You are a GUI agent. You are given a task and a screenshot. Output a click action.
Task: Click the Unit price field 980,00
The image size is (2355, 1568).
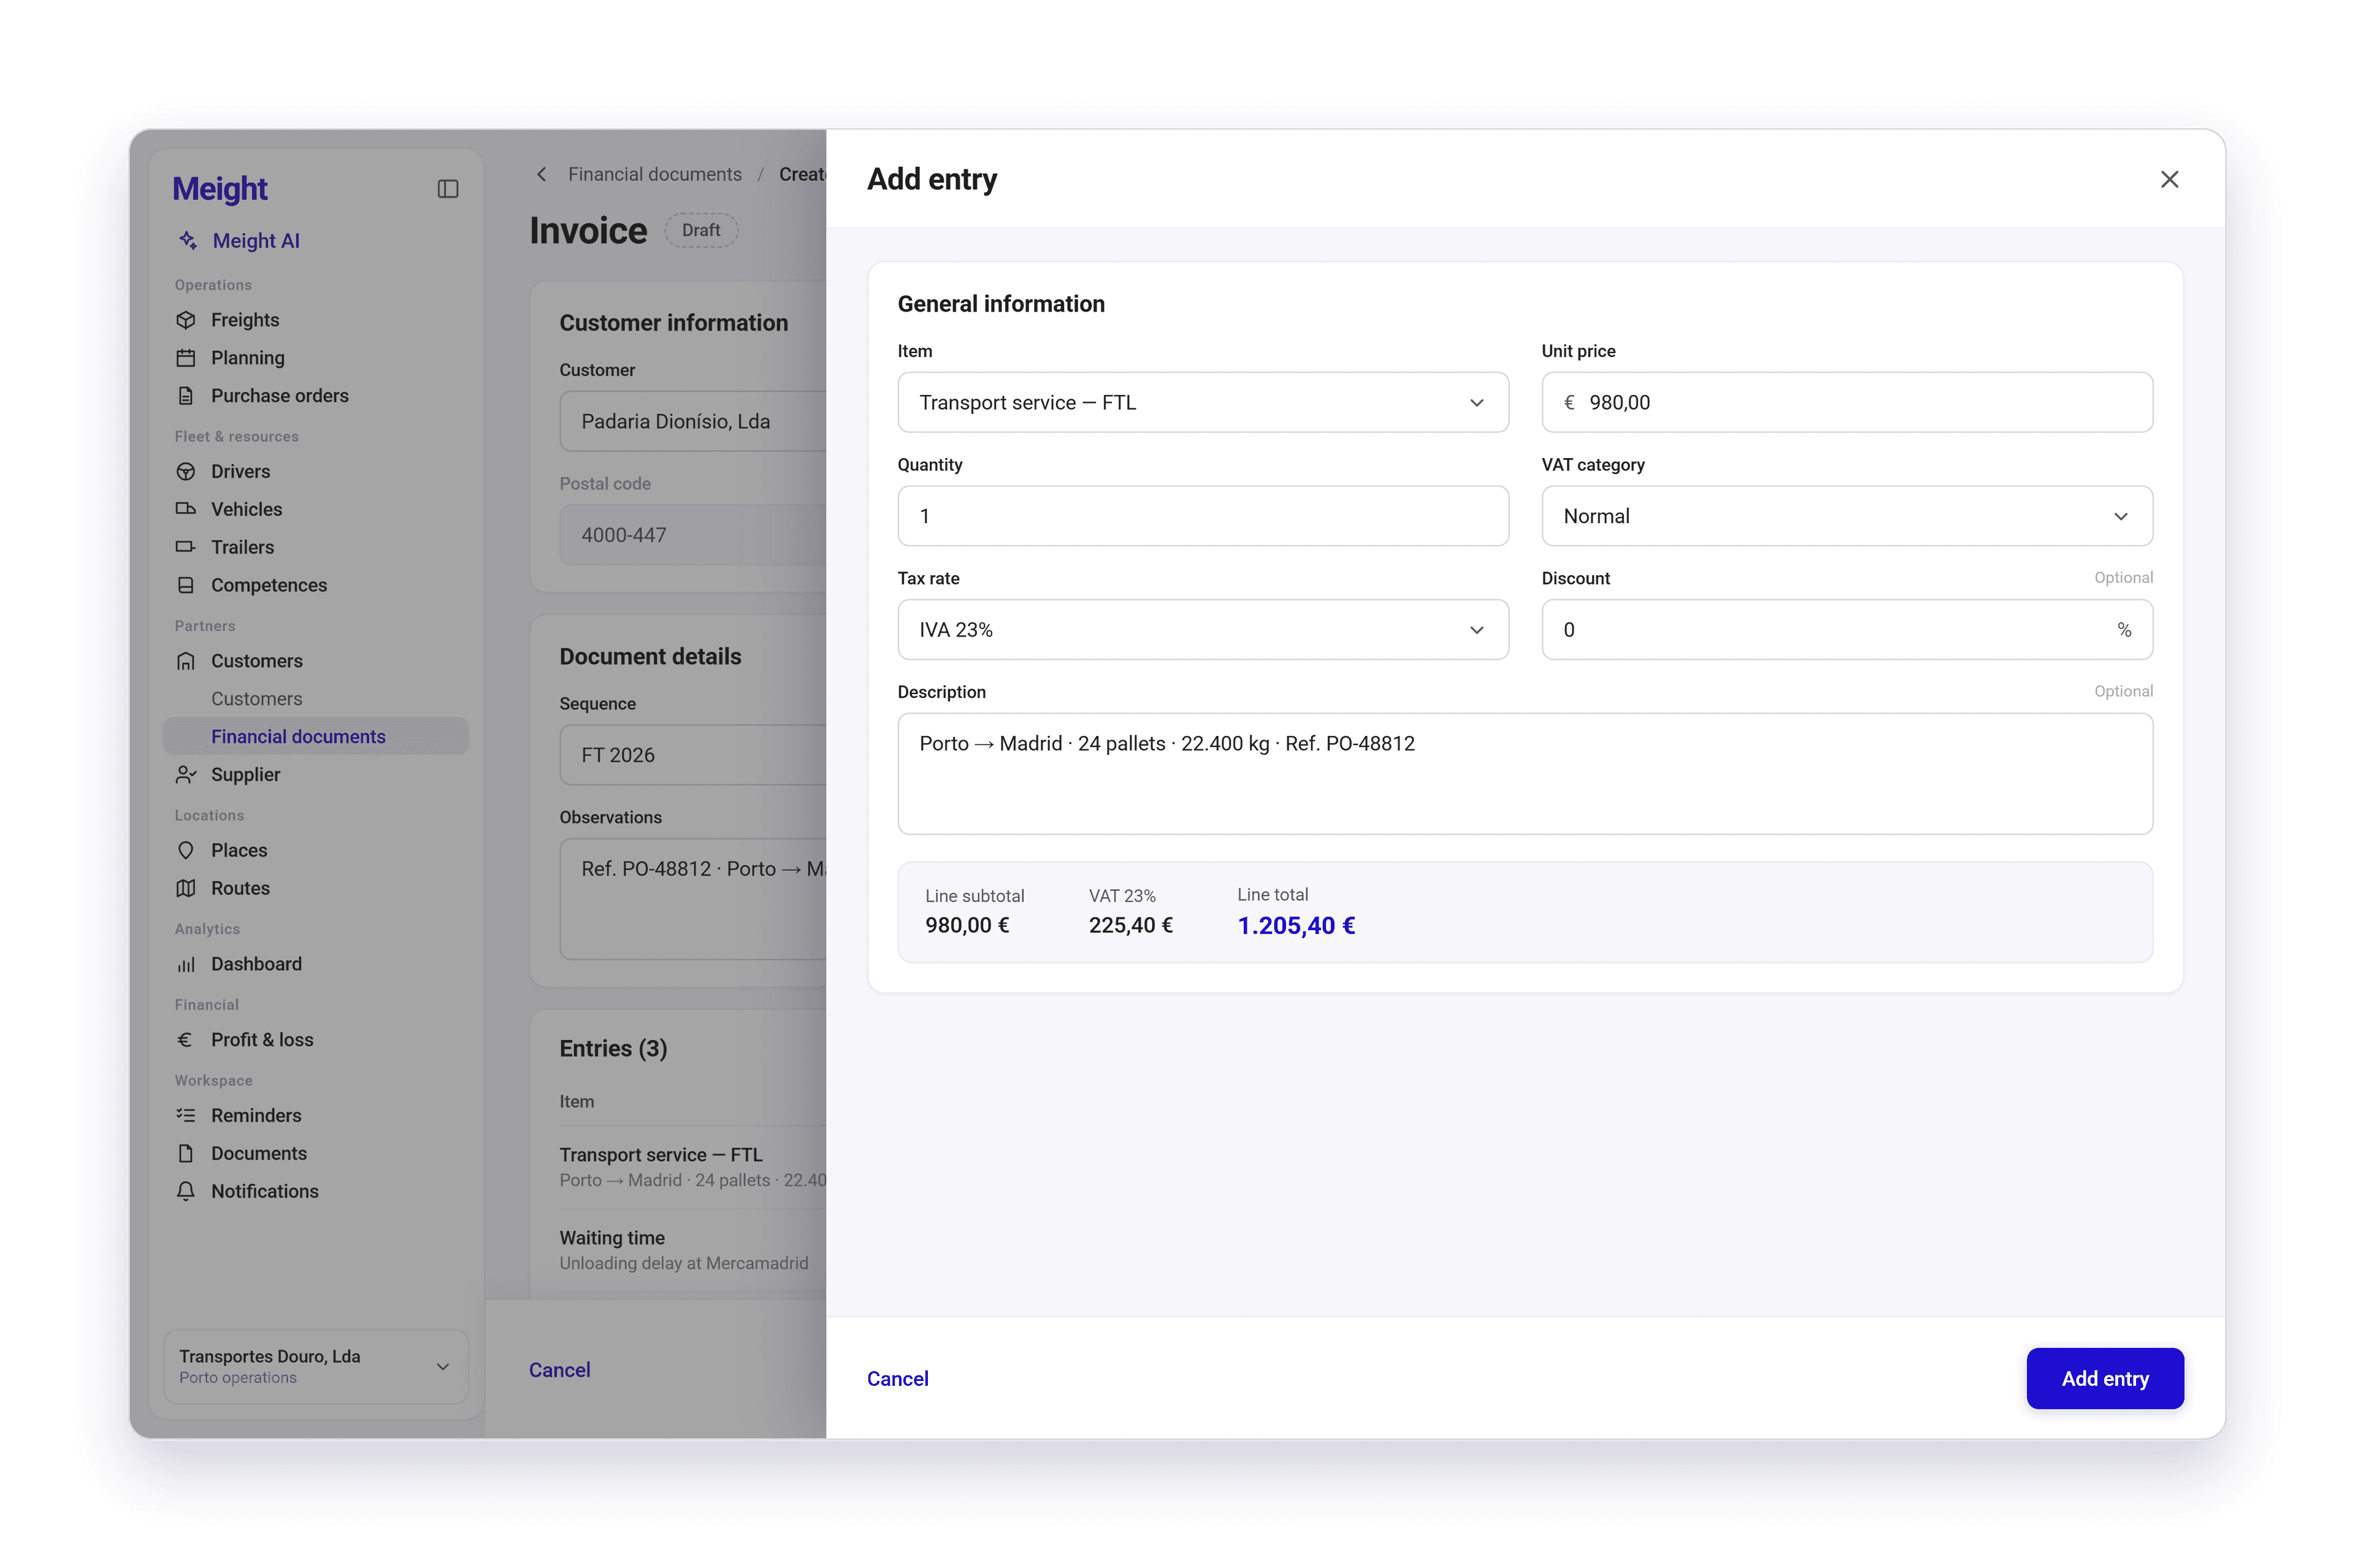click(x=1846, y=402)
